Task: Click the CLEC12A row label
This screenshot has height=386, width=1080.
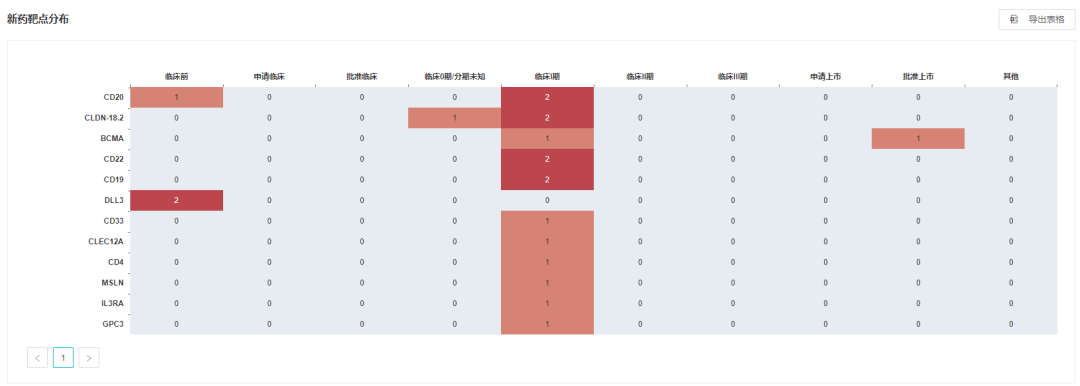Action: tap(106, 241)
